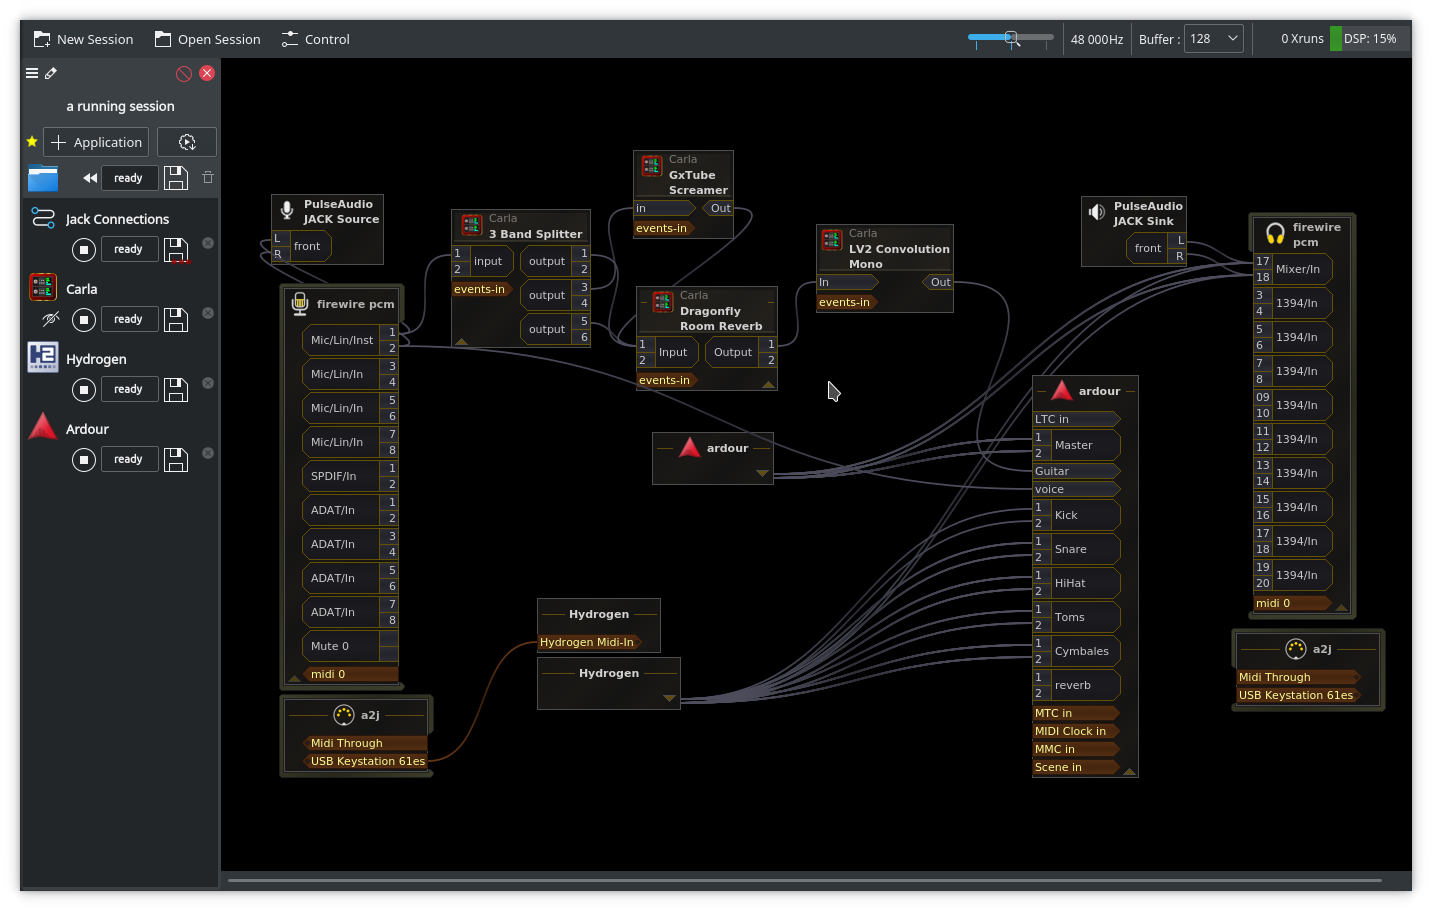Click ardour's MIDI Clock in port
The width and height of the screenshot is (1432, 911).
[x=1076, y=731]
